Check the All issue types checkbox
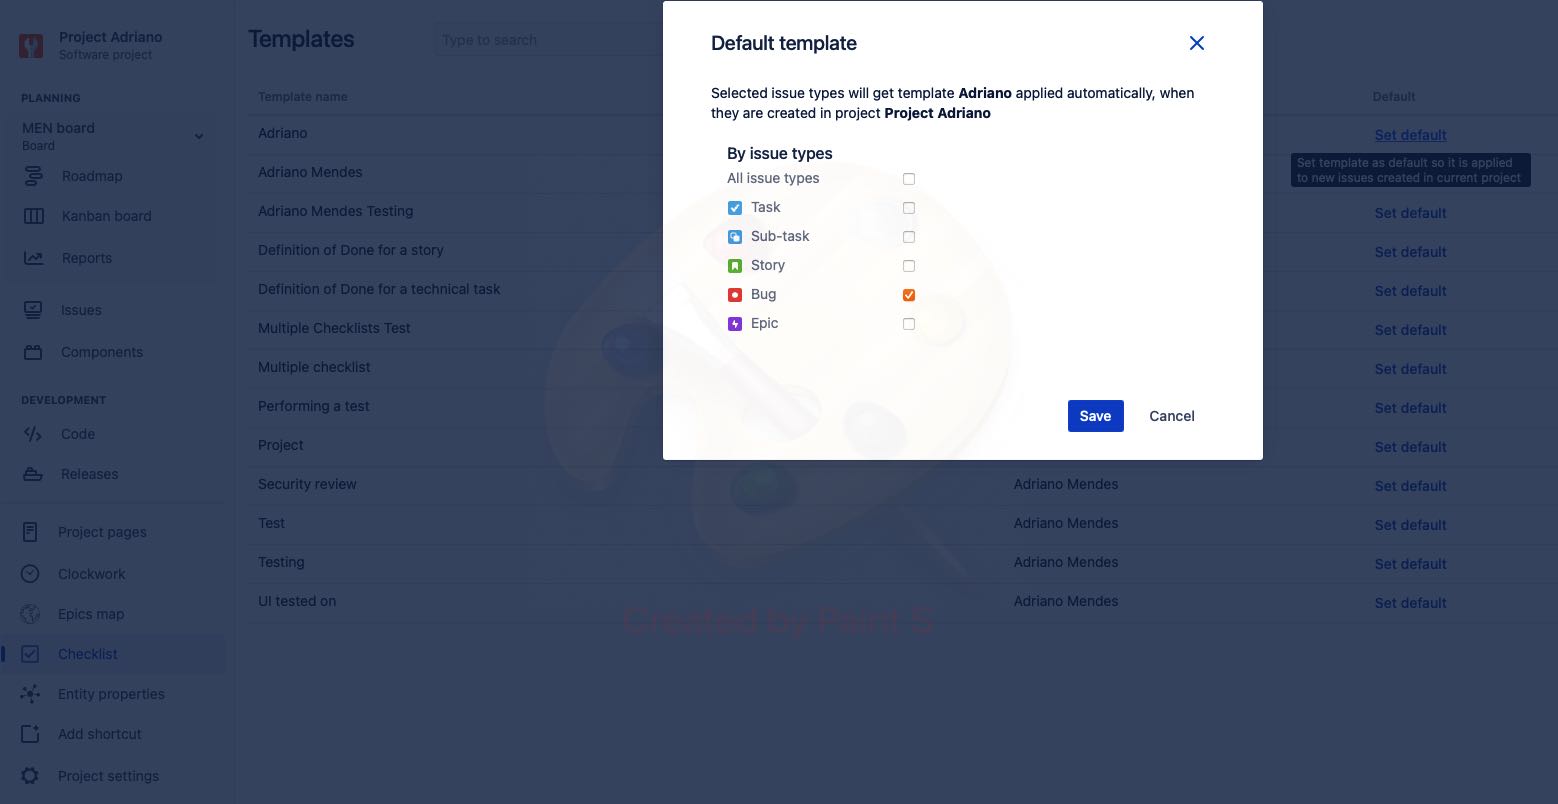1558x804 pixels. point(908,178)
